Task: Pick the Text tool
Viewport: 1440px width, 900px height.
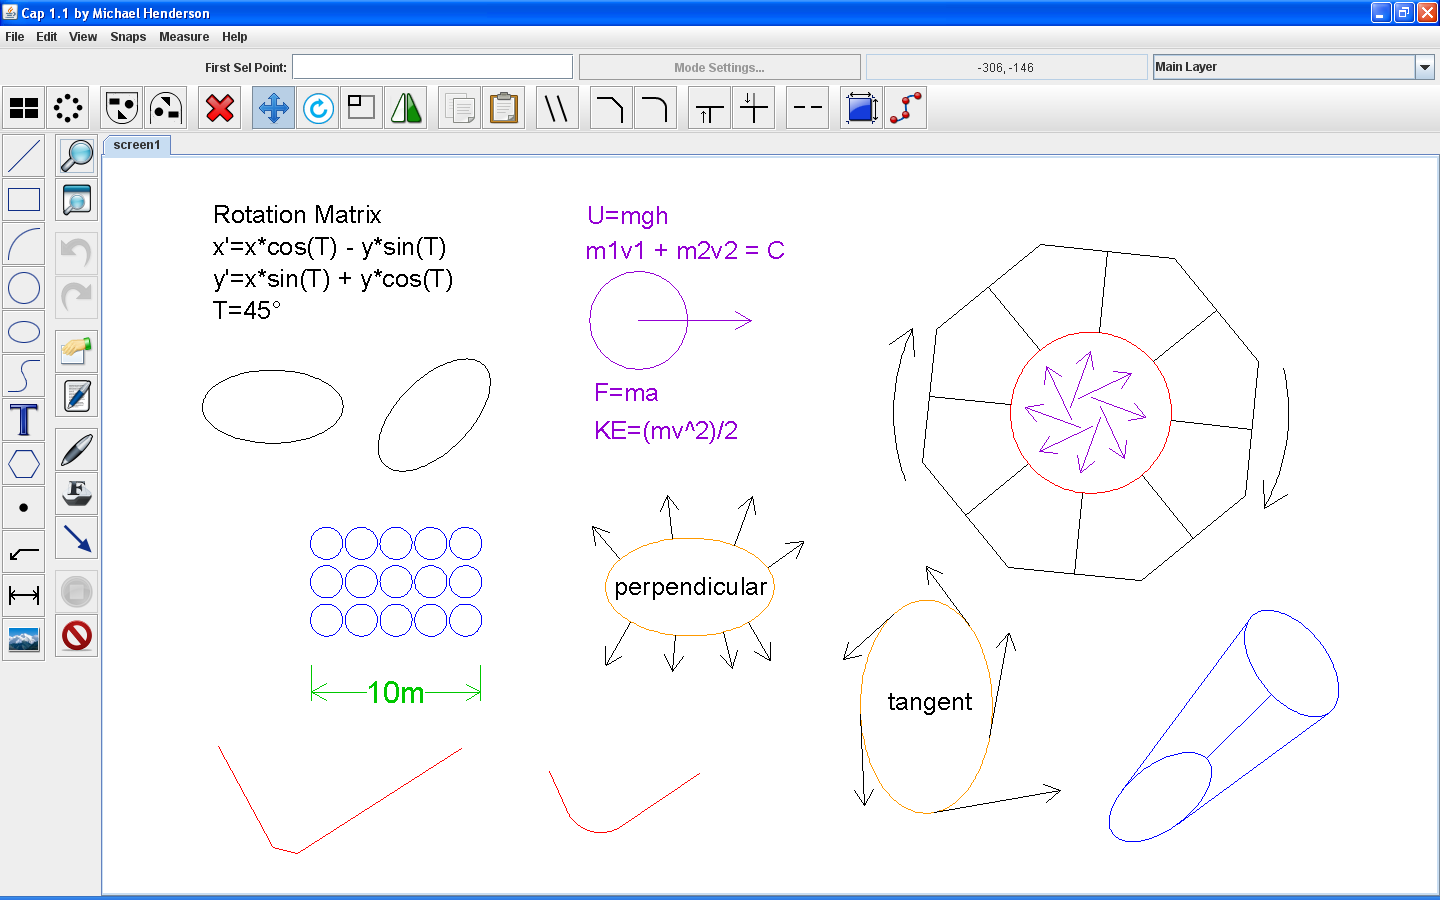Action: 24,420
